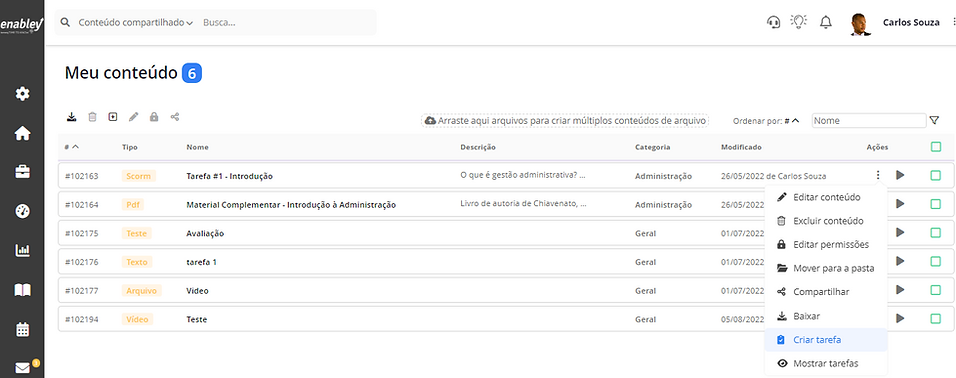
Task: Expand the Conteúdo compartilhado search dropdown
Action: pyautogui.click(x=135, y=23)
